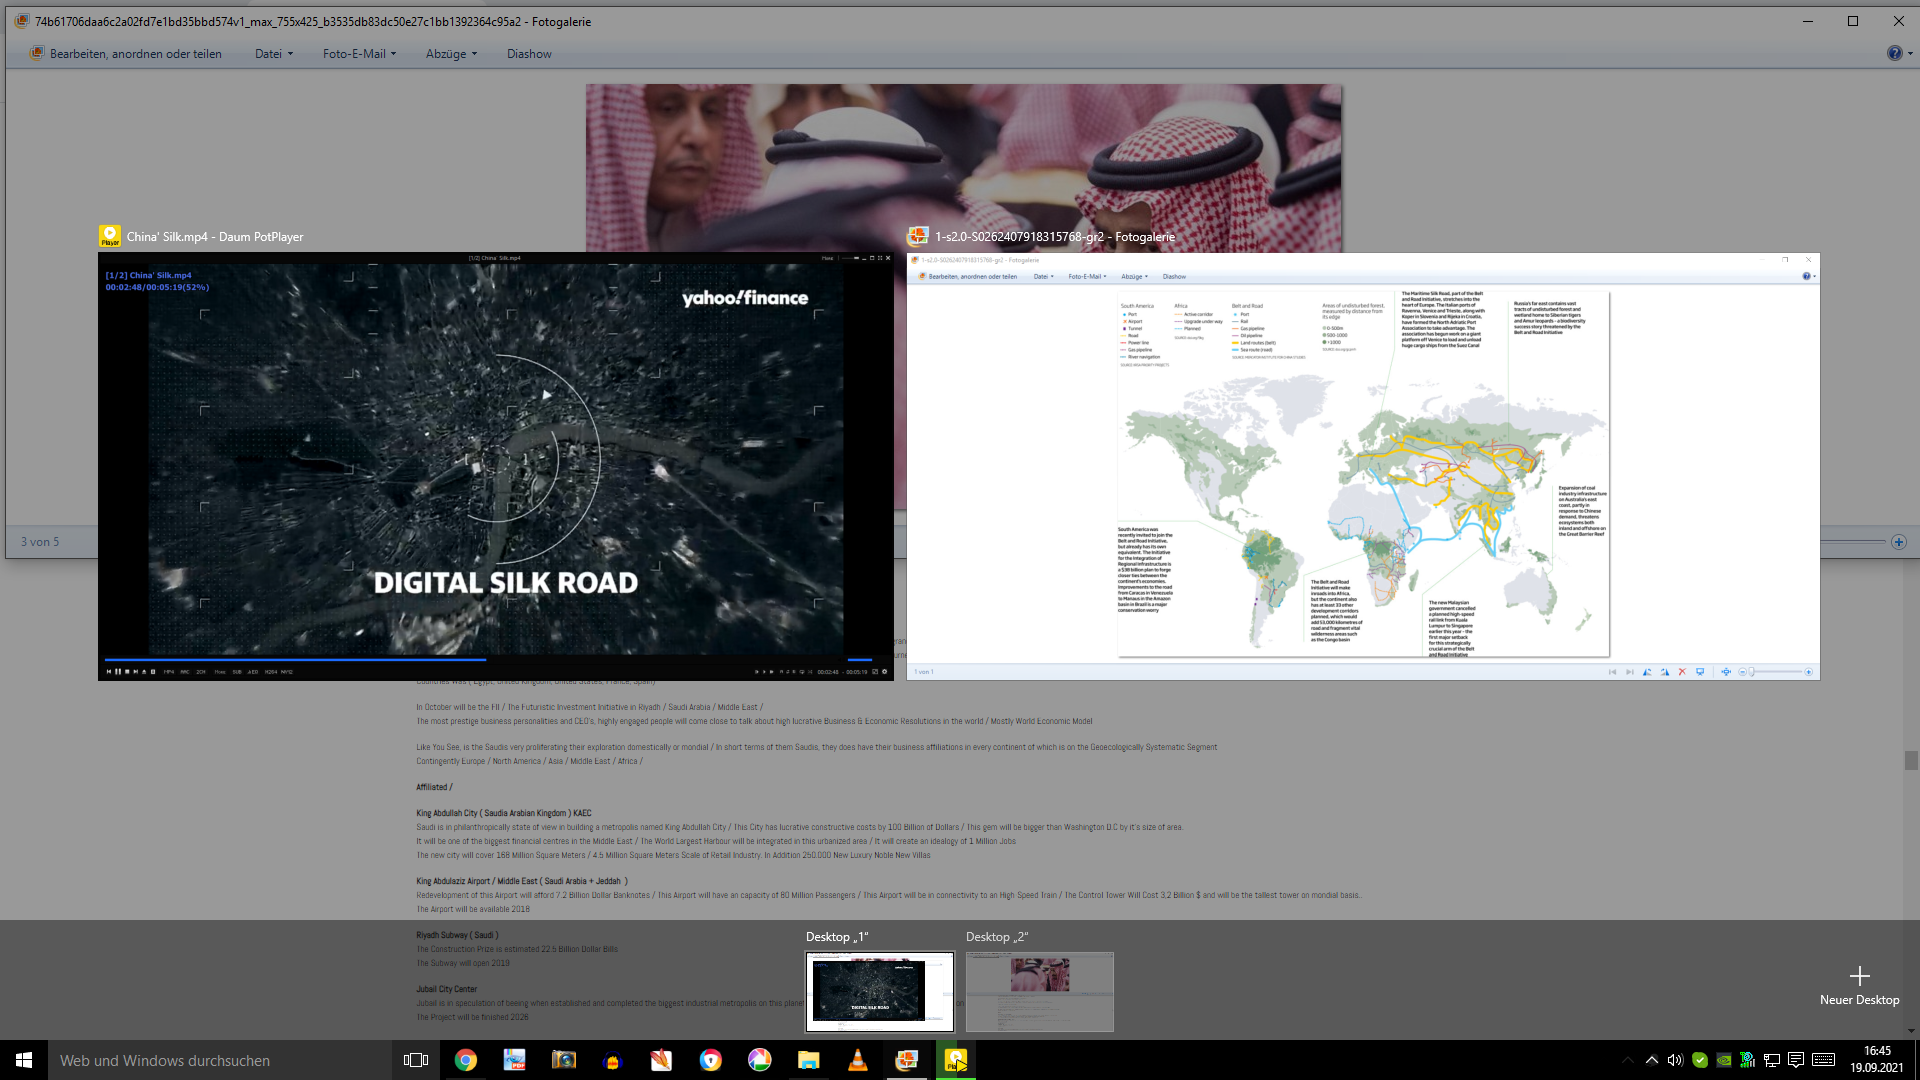This screenshot has width=1920, height=1080.
Task: Select the 1-s2.0 Fotogalerie map window thumbnail
Action: pos(1363,466)
